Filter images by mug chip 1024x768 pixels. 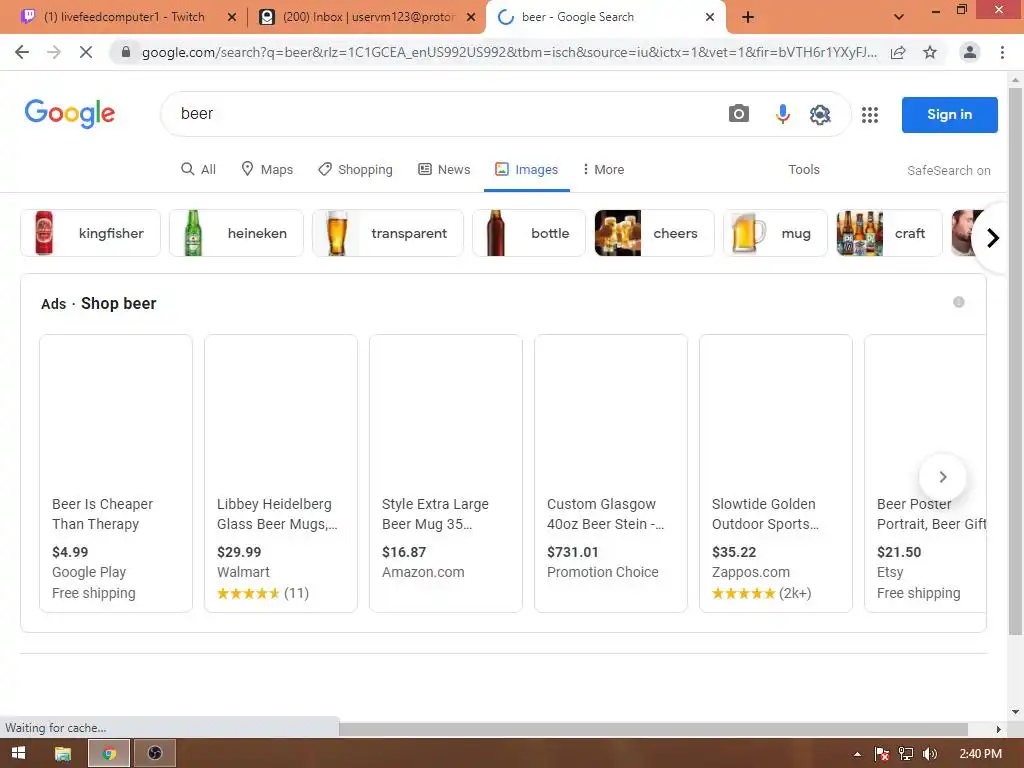(775, 233)
